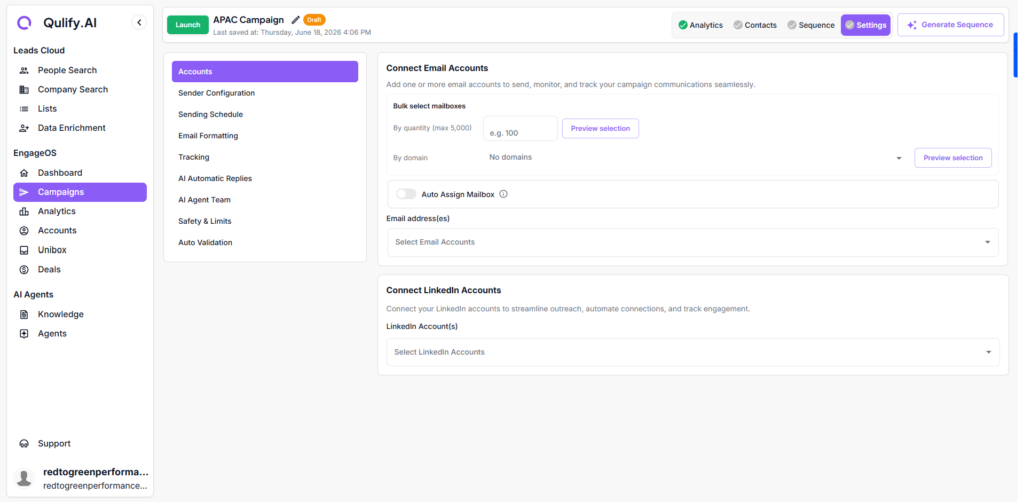The height and width of the screenshot is (502, 1024).
Task: Open the Settings step tab
Action: coord(865,25)
